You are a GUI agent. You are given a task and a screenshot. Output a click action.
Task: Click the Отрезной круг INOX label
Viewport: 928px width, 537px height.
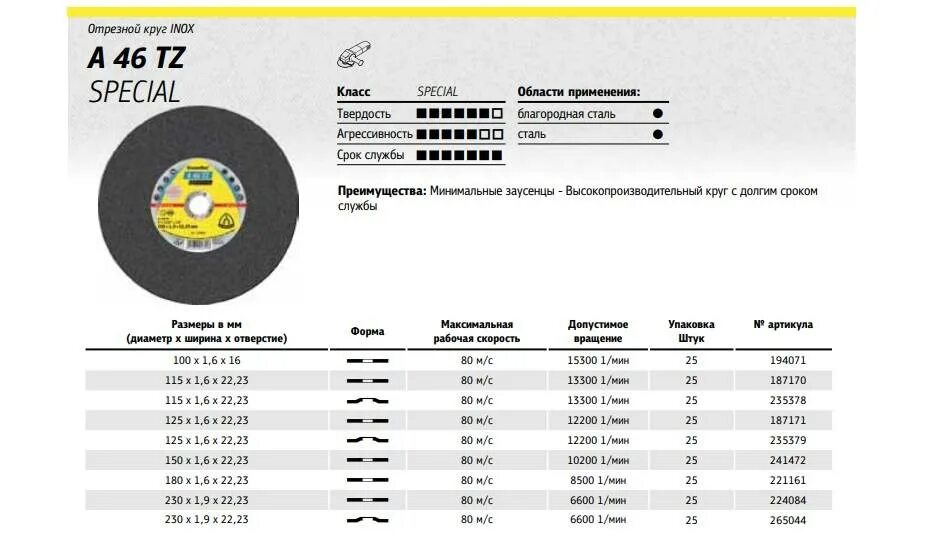click(141, 29)
